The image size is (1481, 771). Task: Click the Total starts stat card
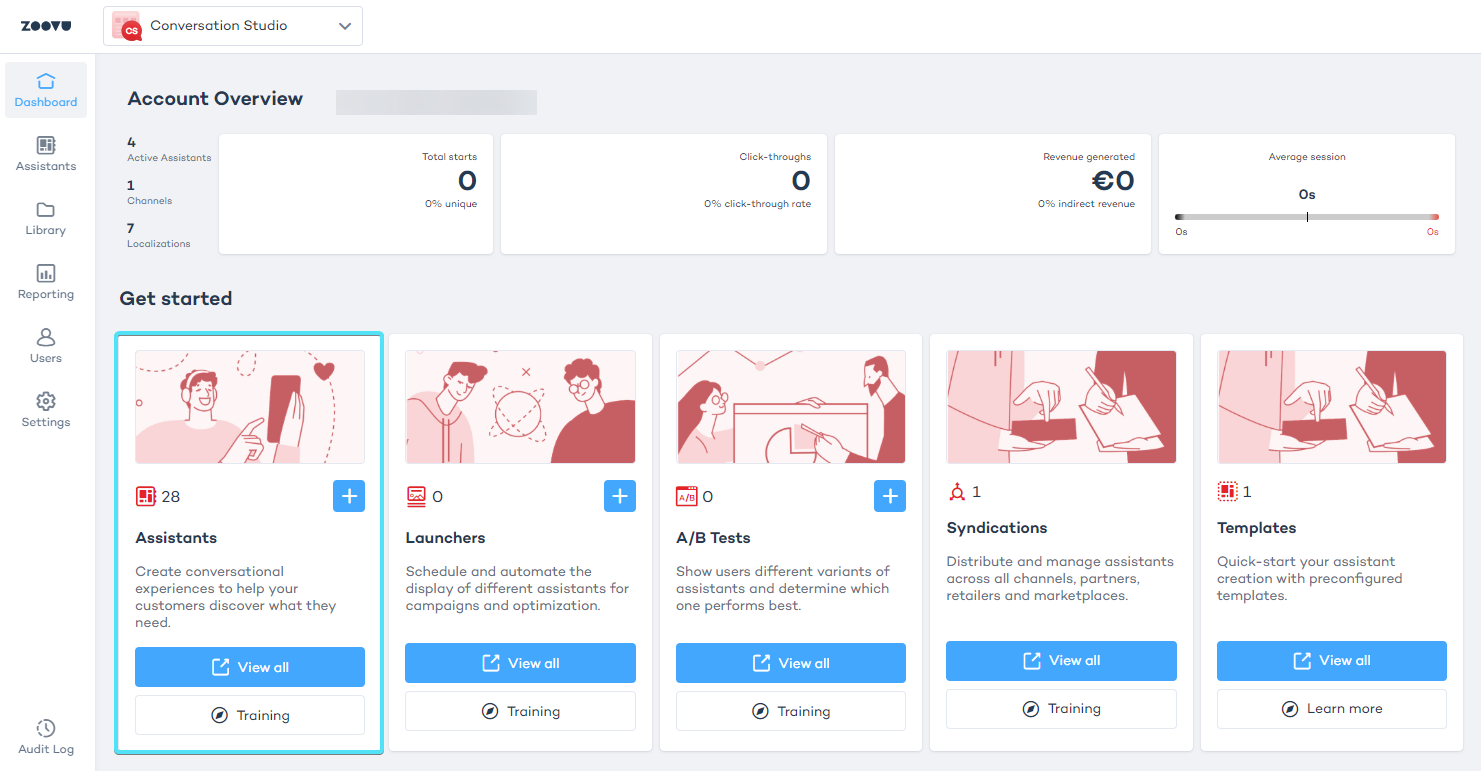pos(355,194)
